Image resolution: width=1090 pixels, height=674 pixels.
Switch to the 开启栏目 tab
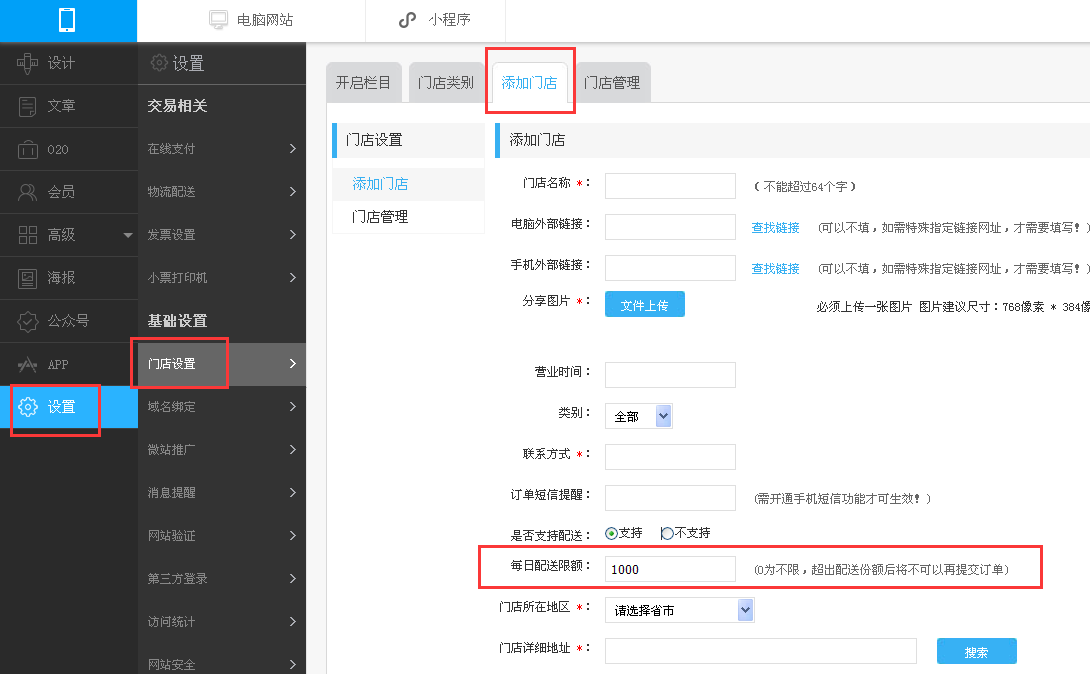tap(363, 83)
